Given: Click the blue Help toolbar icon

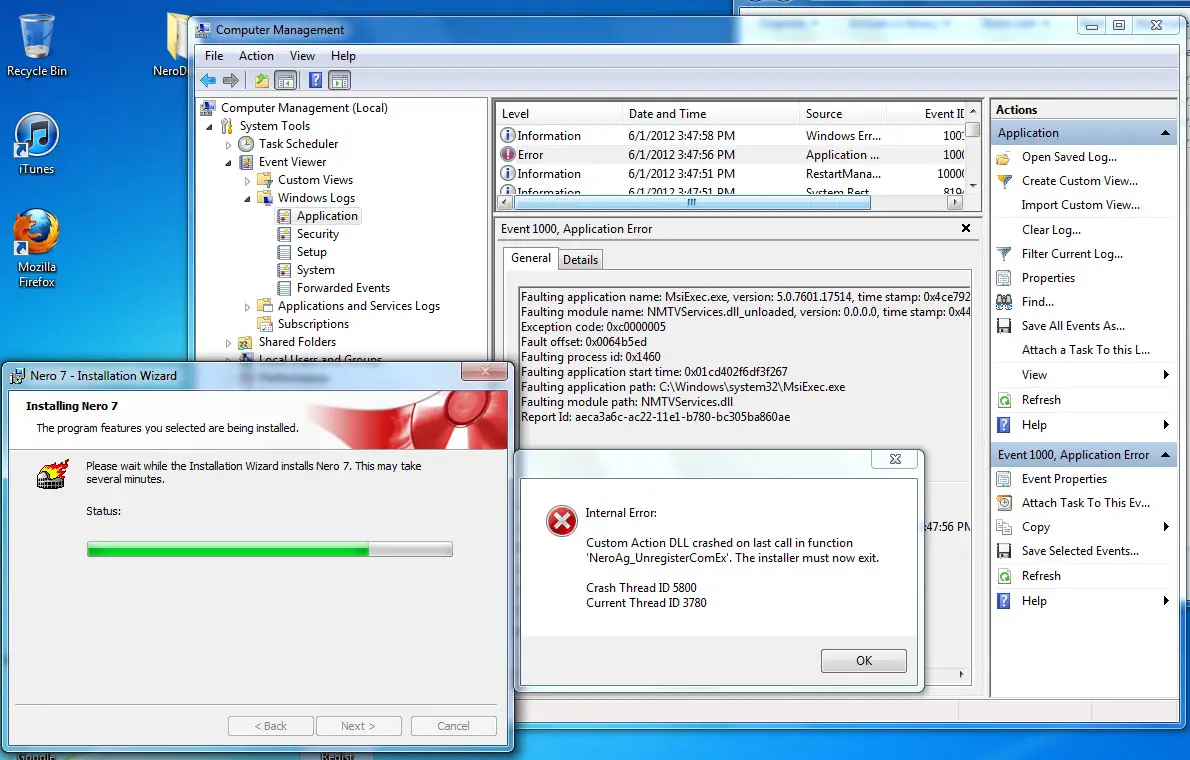Looking at the screenshot, I should click(316, 80).
